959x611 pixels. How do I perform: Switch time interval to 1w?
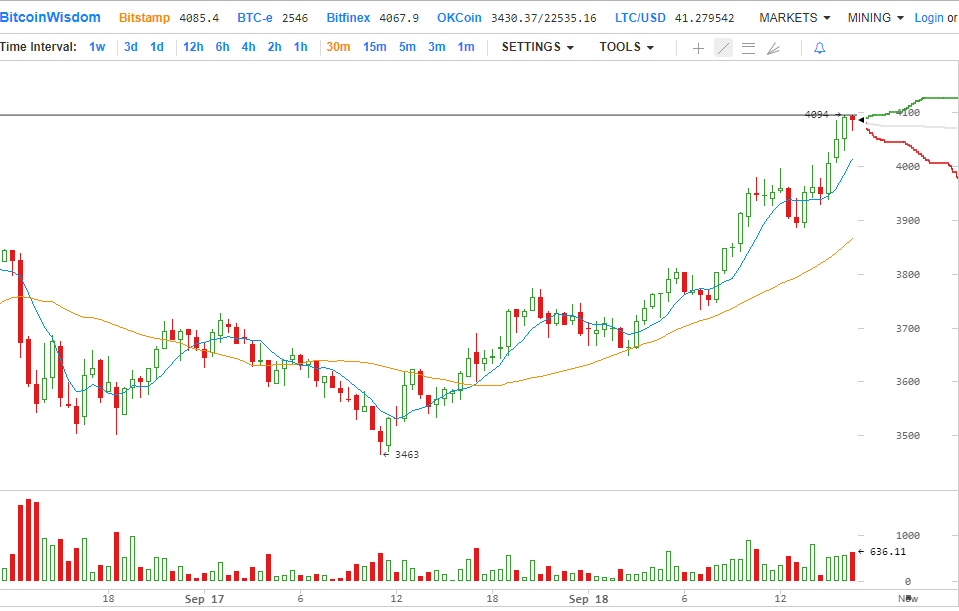97,47
